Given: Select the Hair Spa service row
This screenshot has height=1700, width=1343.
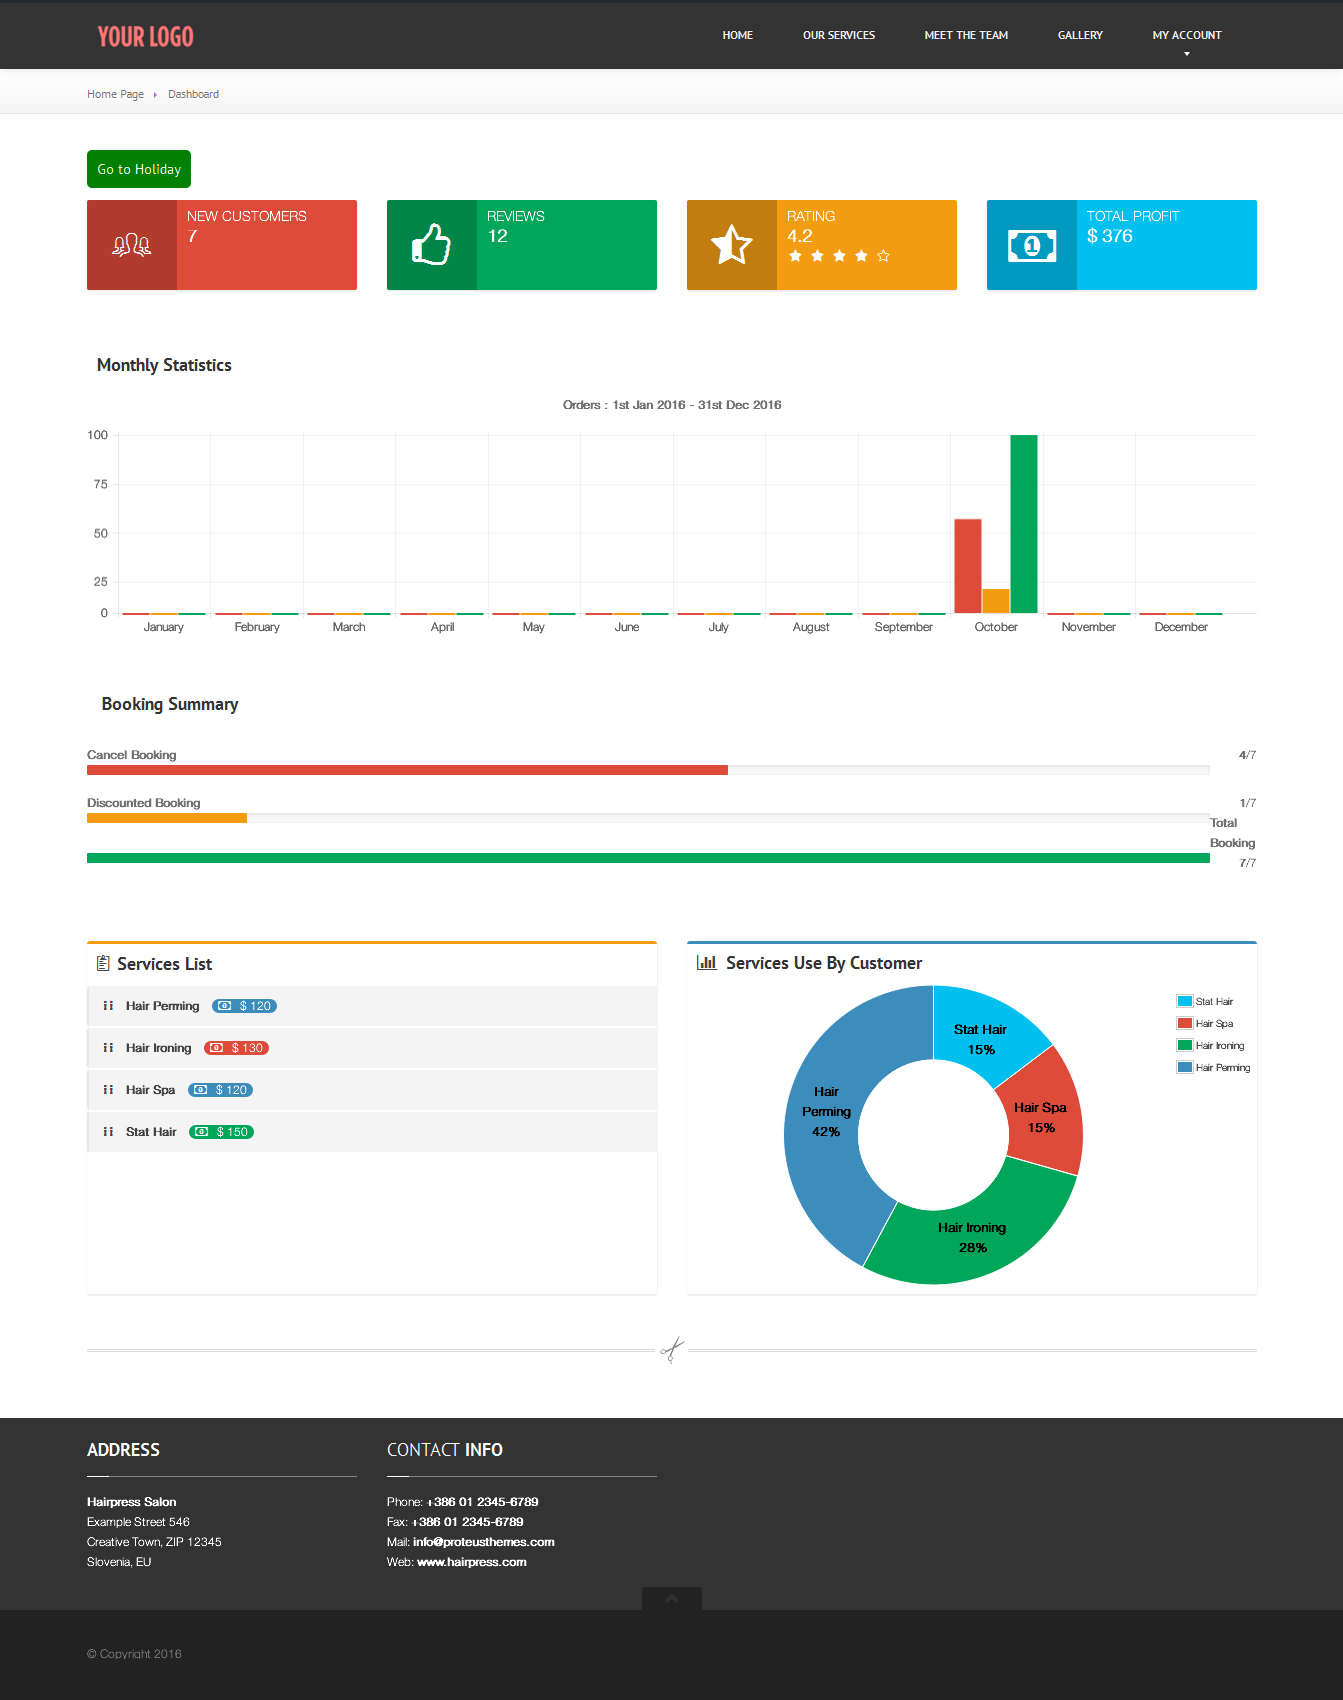Looking at the screenshot, I should [372, 1090].
